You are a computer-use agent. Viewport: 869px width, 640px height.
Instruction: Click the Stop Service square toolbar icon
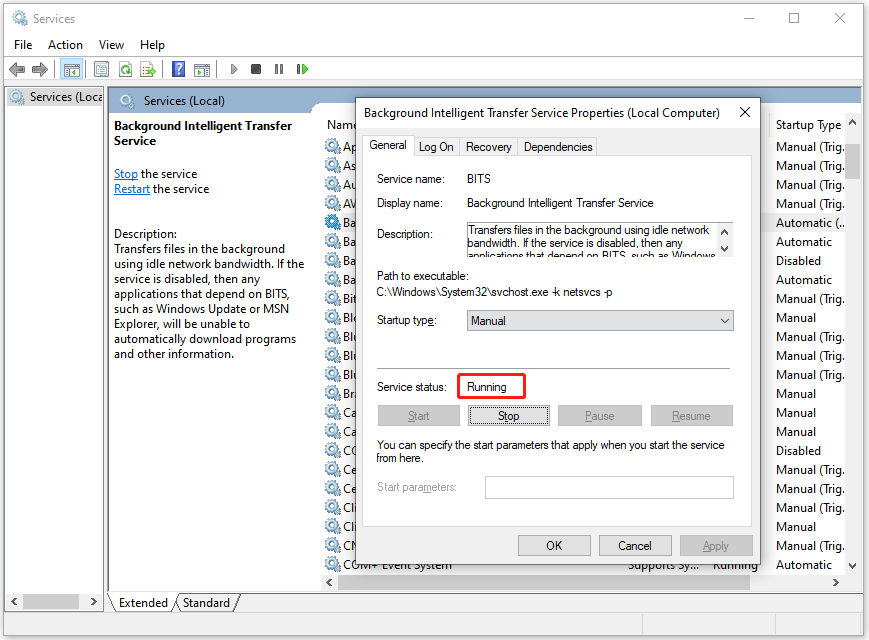tap(256, 69)
